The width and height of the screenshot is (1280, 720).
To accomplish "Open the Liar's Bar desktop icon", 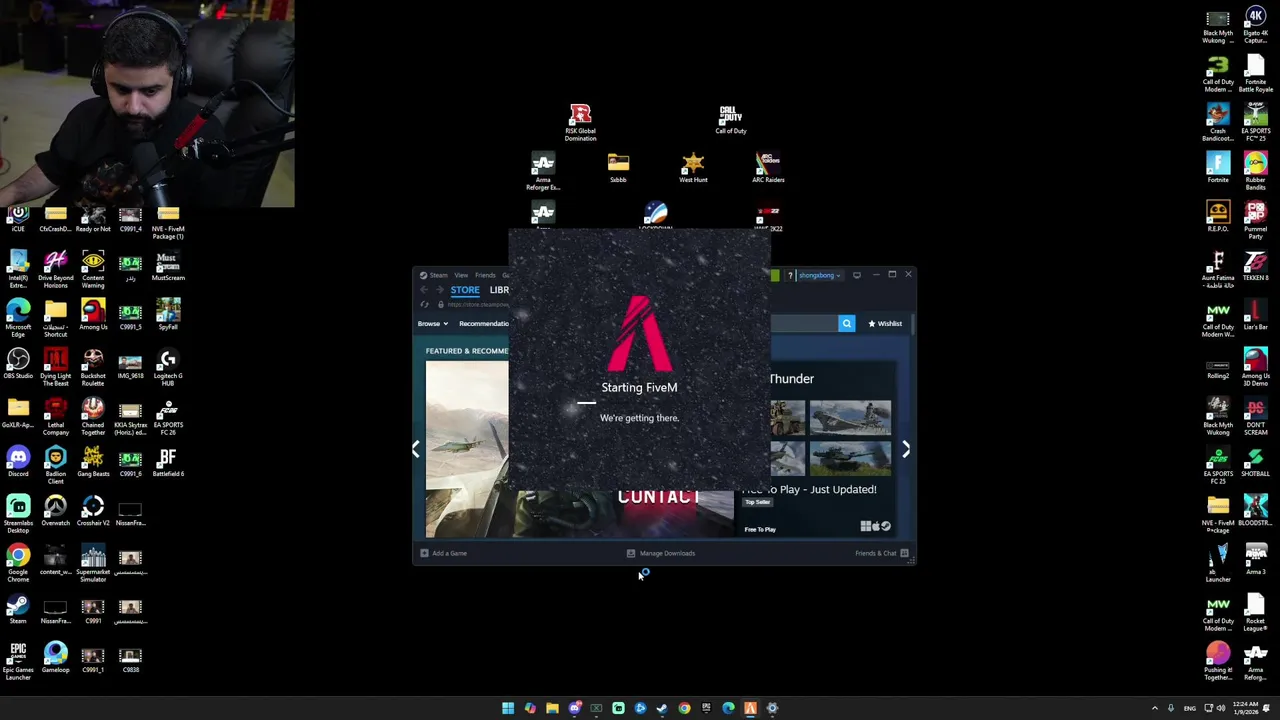I will (1256, 315).
